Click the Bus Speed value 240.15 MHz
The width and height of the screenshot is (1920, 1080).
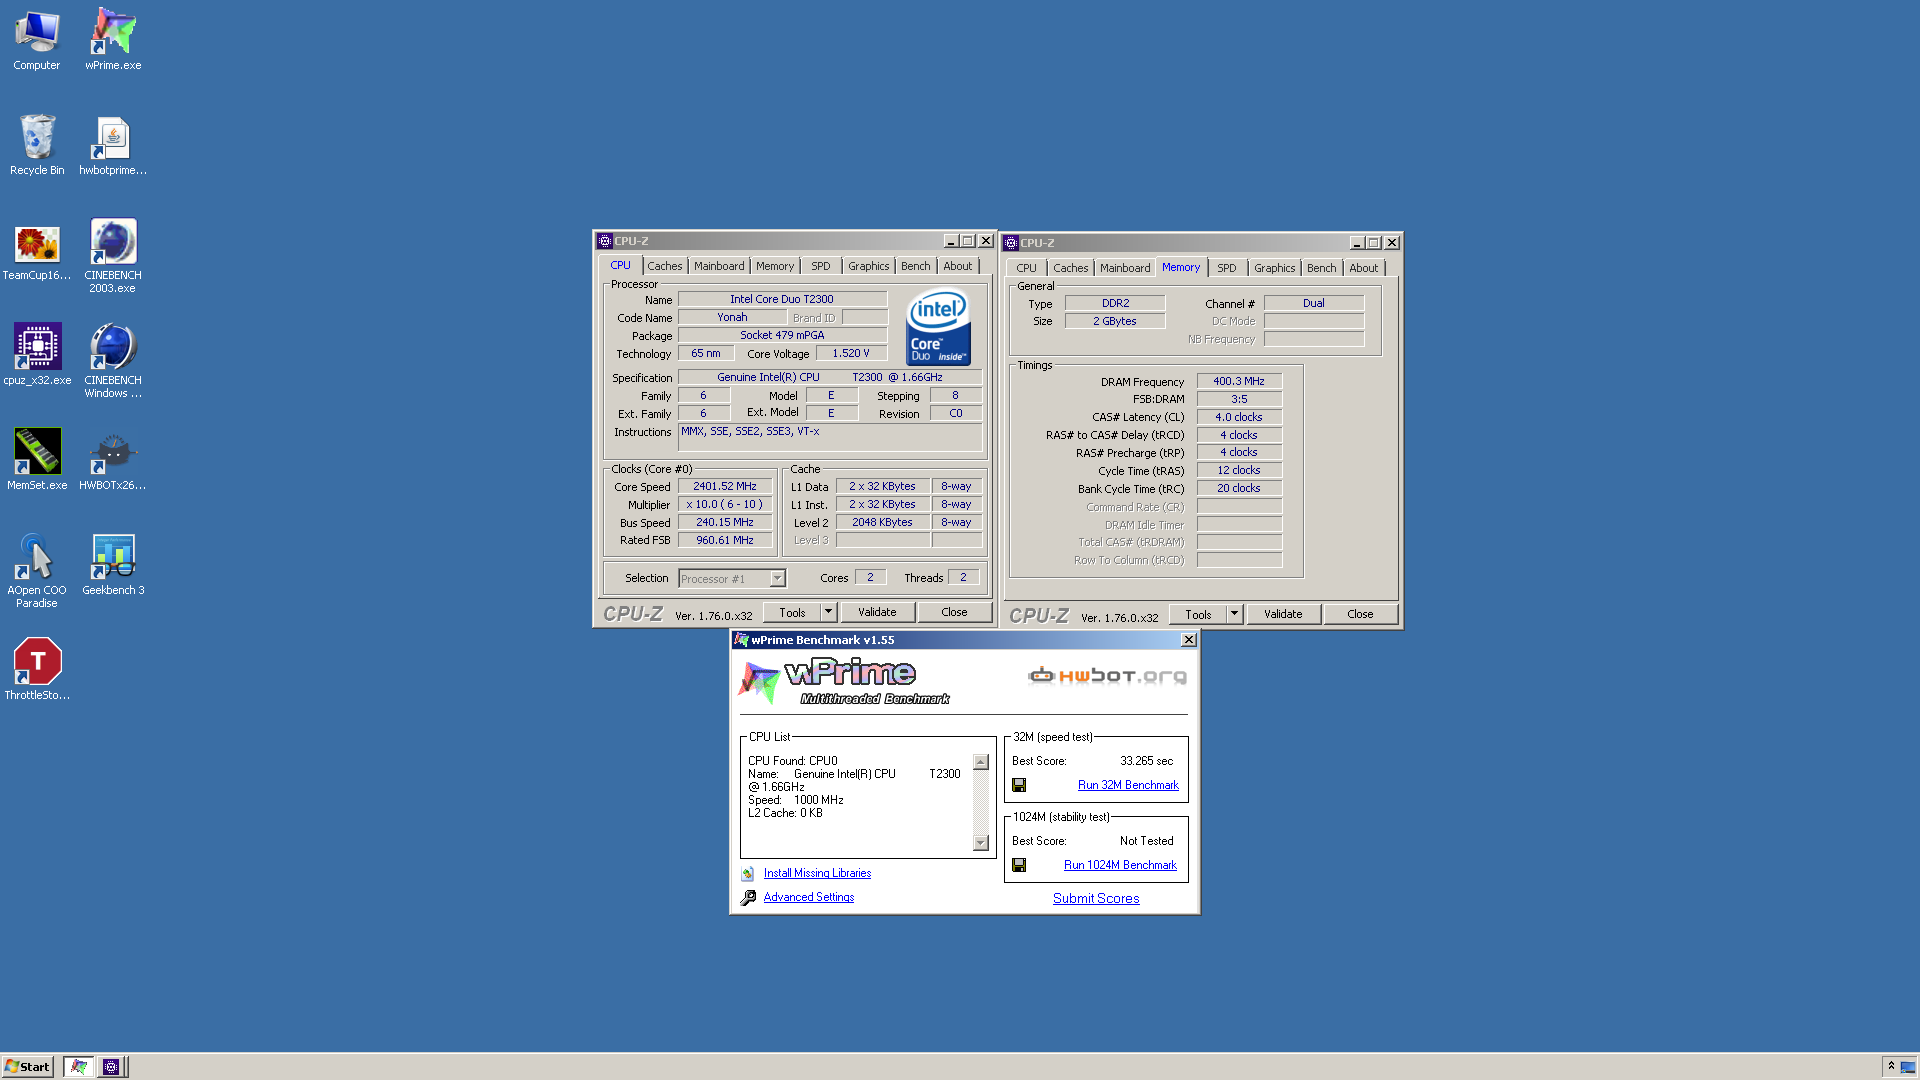click(x=725, y=522)
